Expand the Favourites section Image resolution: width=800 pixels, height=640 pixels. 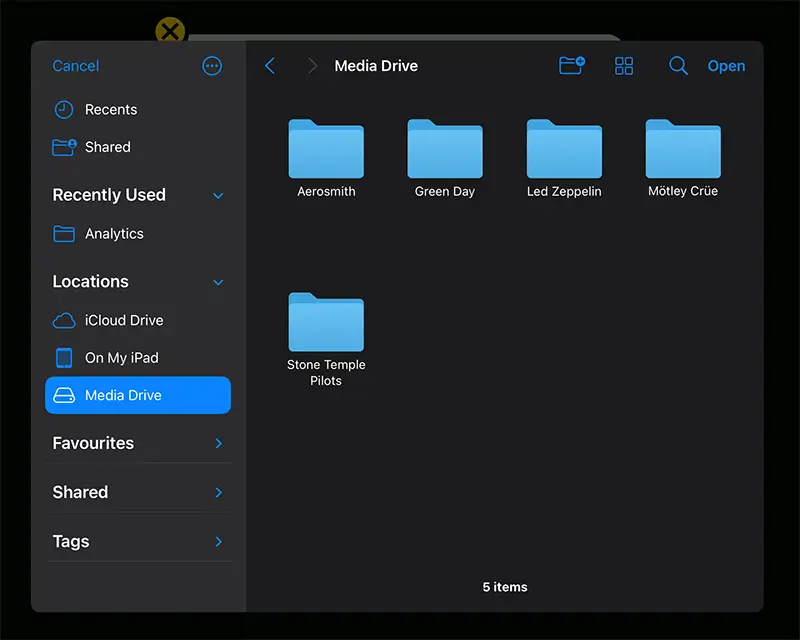point(218,444)
